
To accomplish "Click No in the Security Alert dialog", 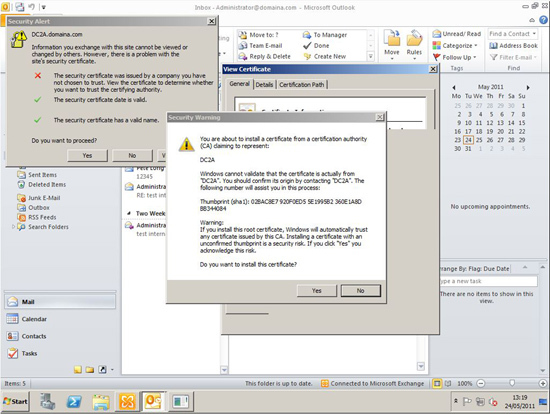I will (132, 155).
